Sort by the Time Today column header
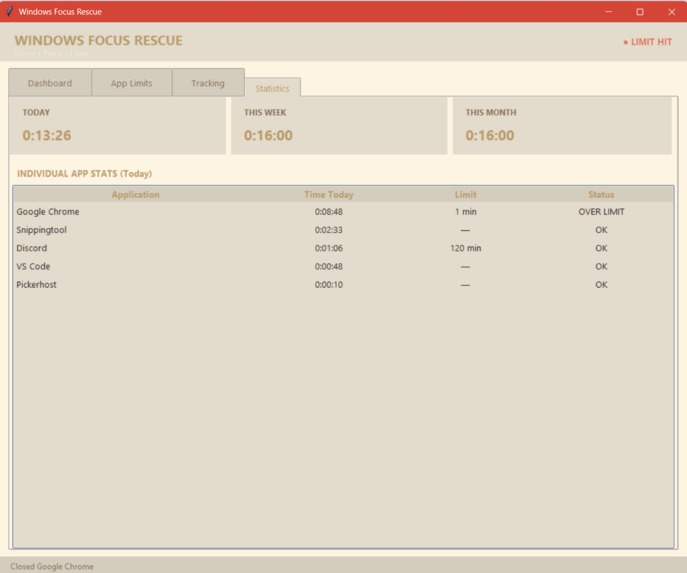Image resolution: width=687 pixels, height=573 pixels. 329,195
